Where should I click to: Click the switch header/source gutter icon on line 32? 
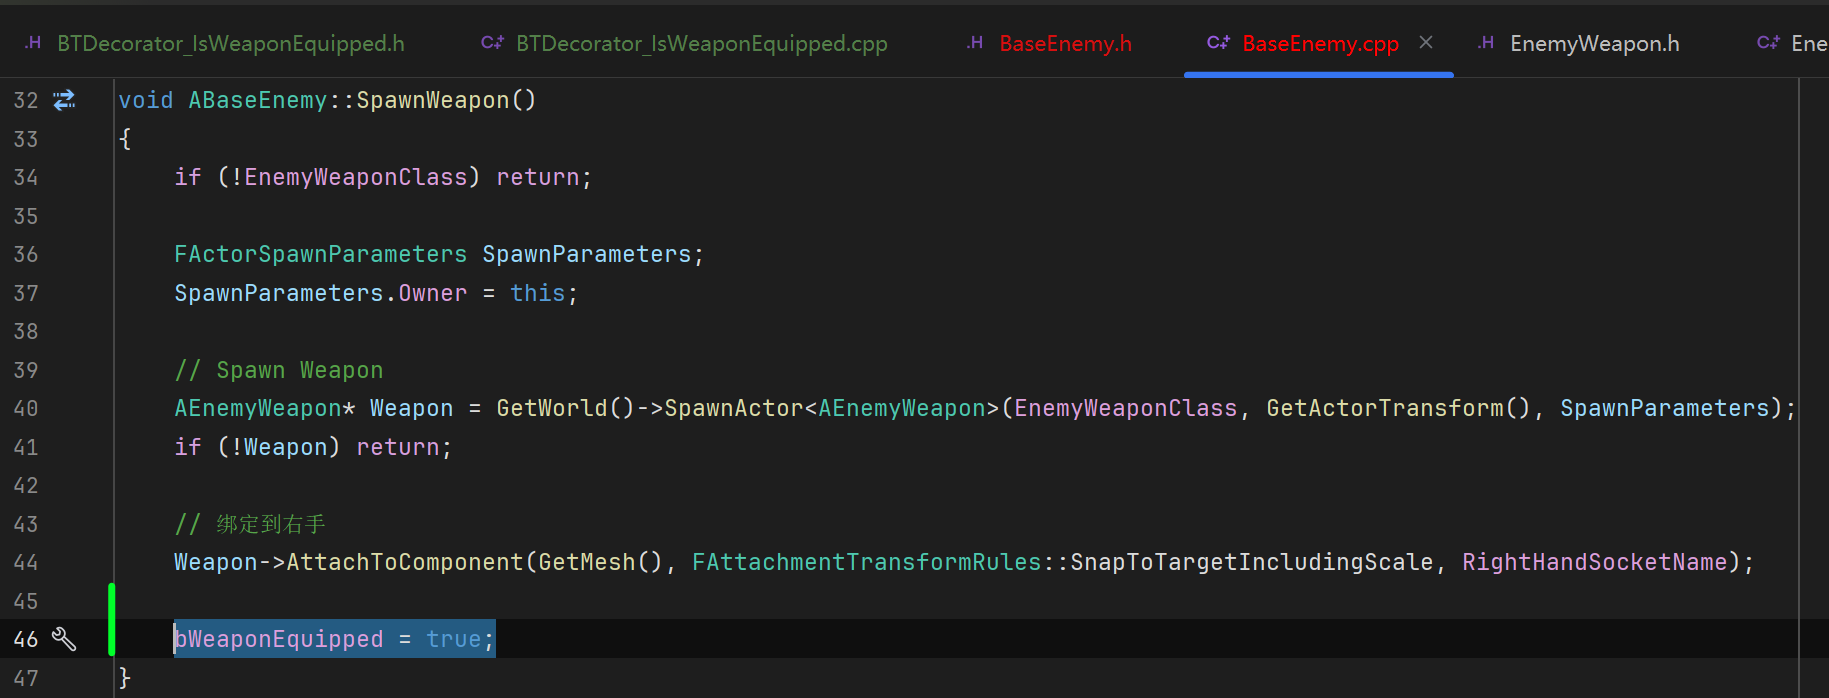64,100
